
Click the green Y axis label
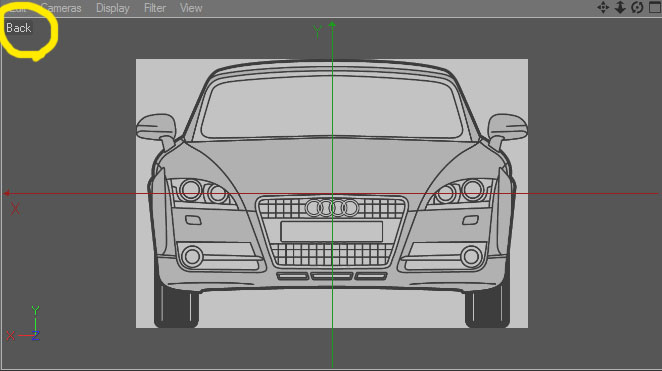click(317, 31)
